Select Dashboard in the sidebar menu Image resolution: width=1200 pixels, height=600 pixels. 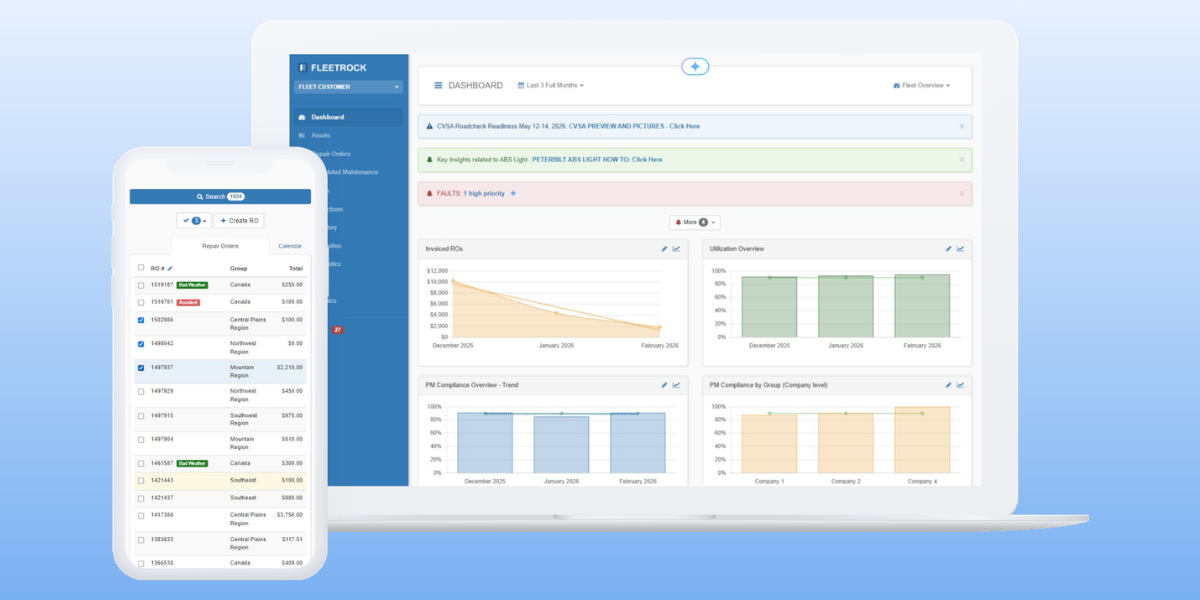349,117
